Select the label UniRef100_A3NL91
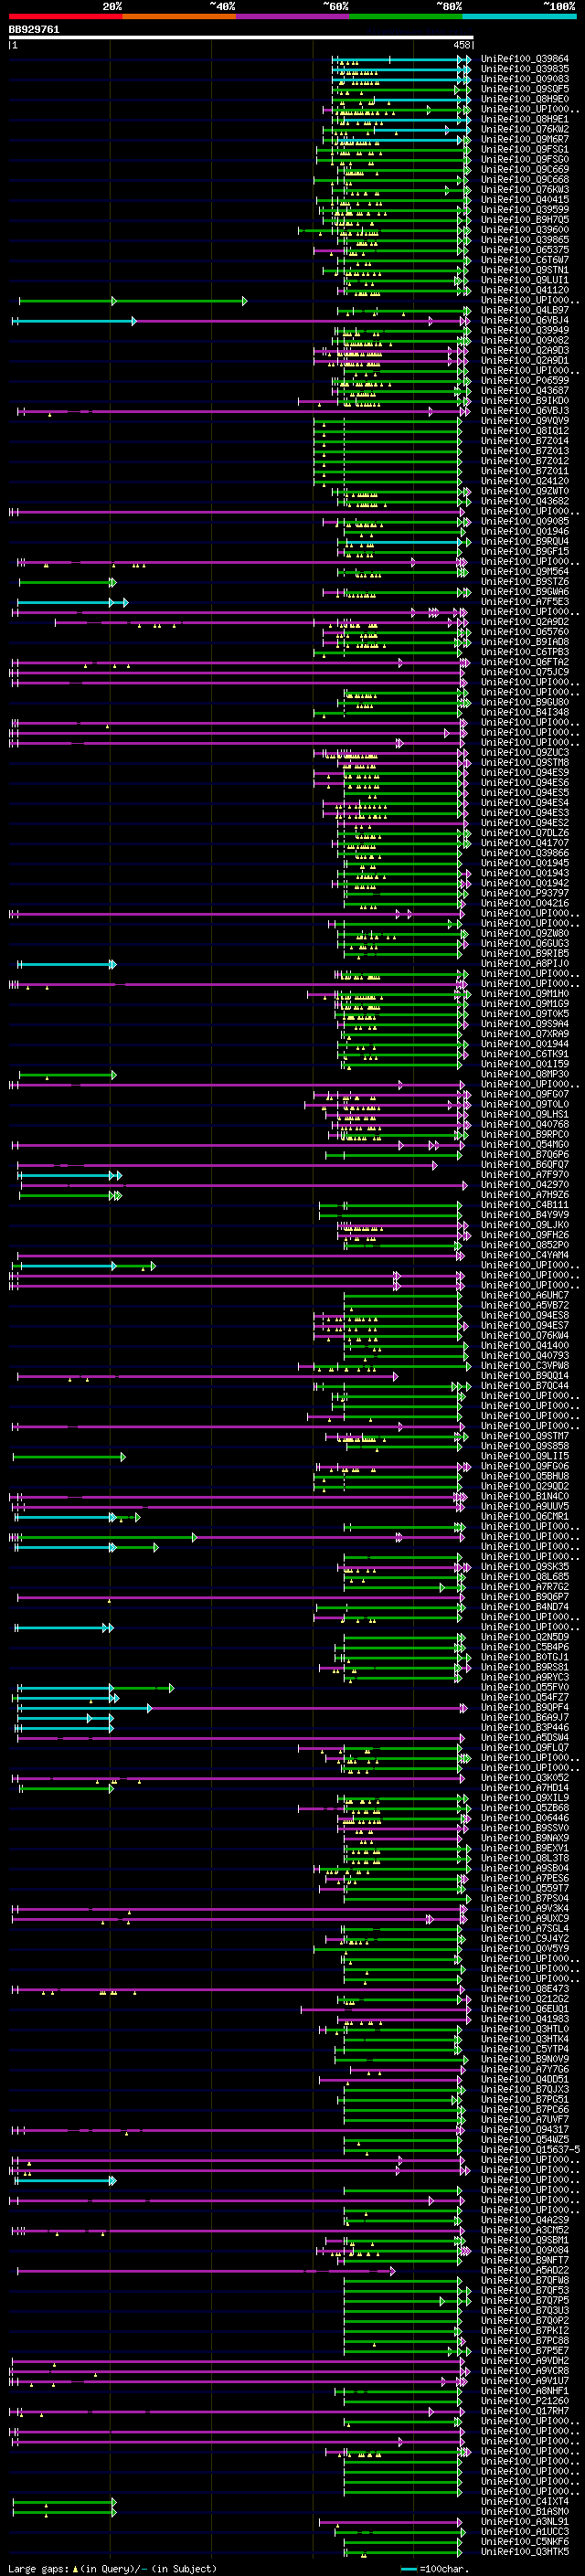This screenshot has width=585, height=2576. click(525, 2521)
